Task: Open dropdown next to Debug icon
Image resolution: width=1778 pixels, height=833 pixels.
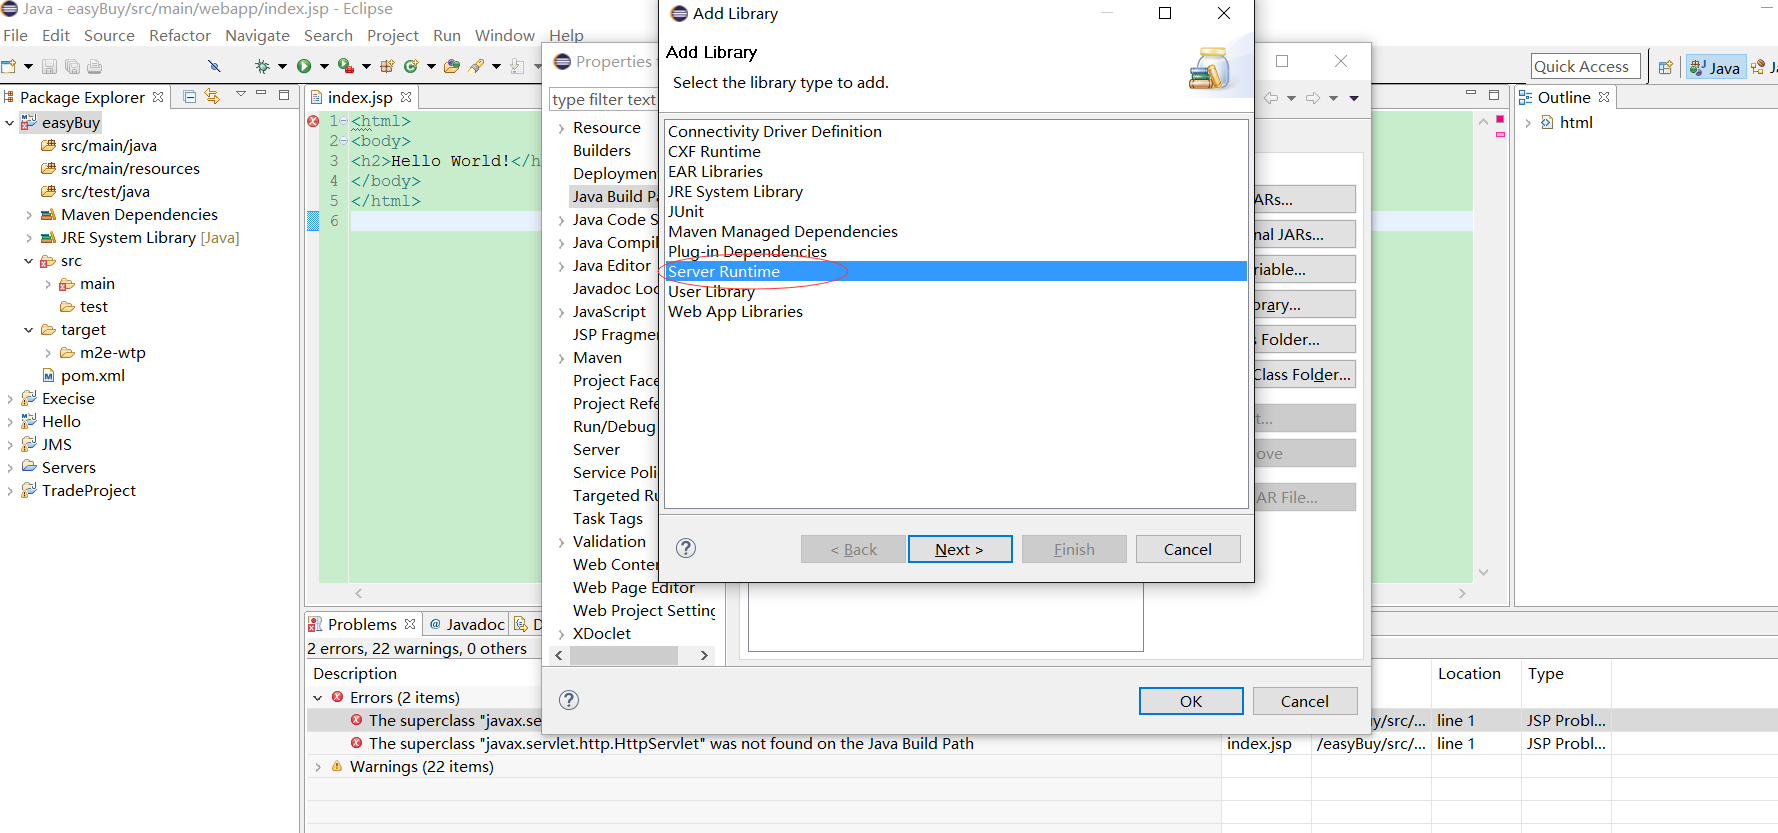Action: click(282, 66)
